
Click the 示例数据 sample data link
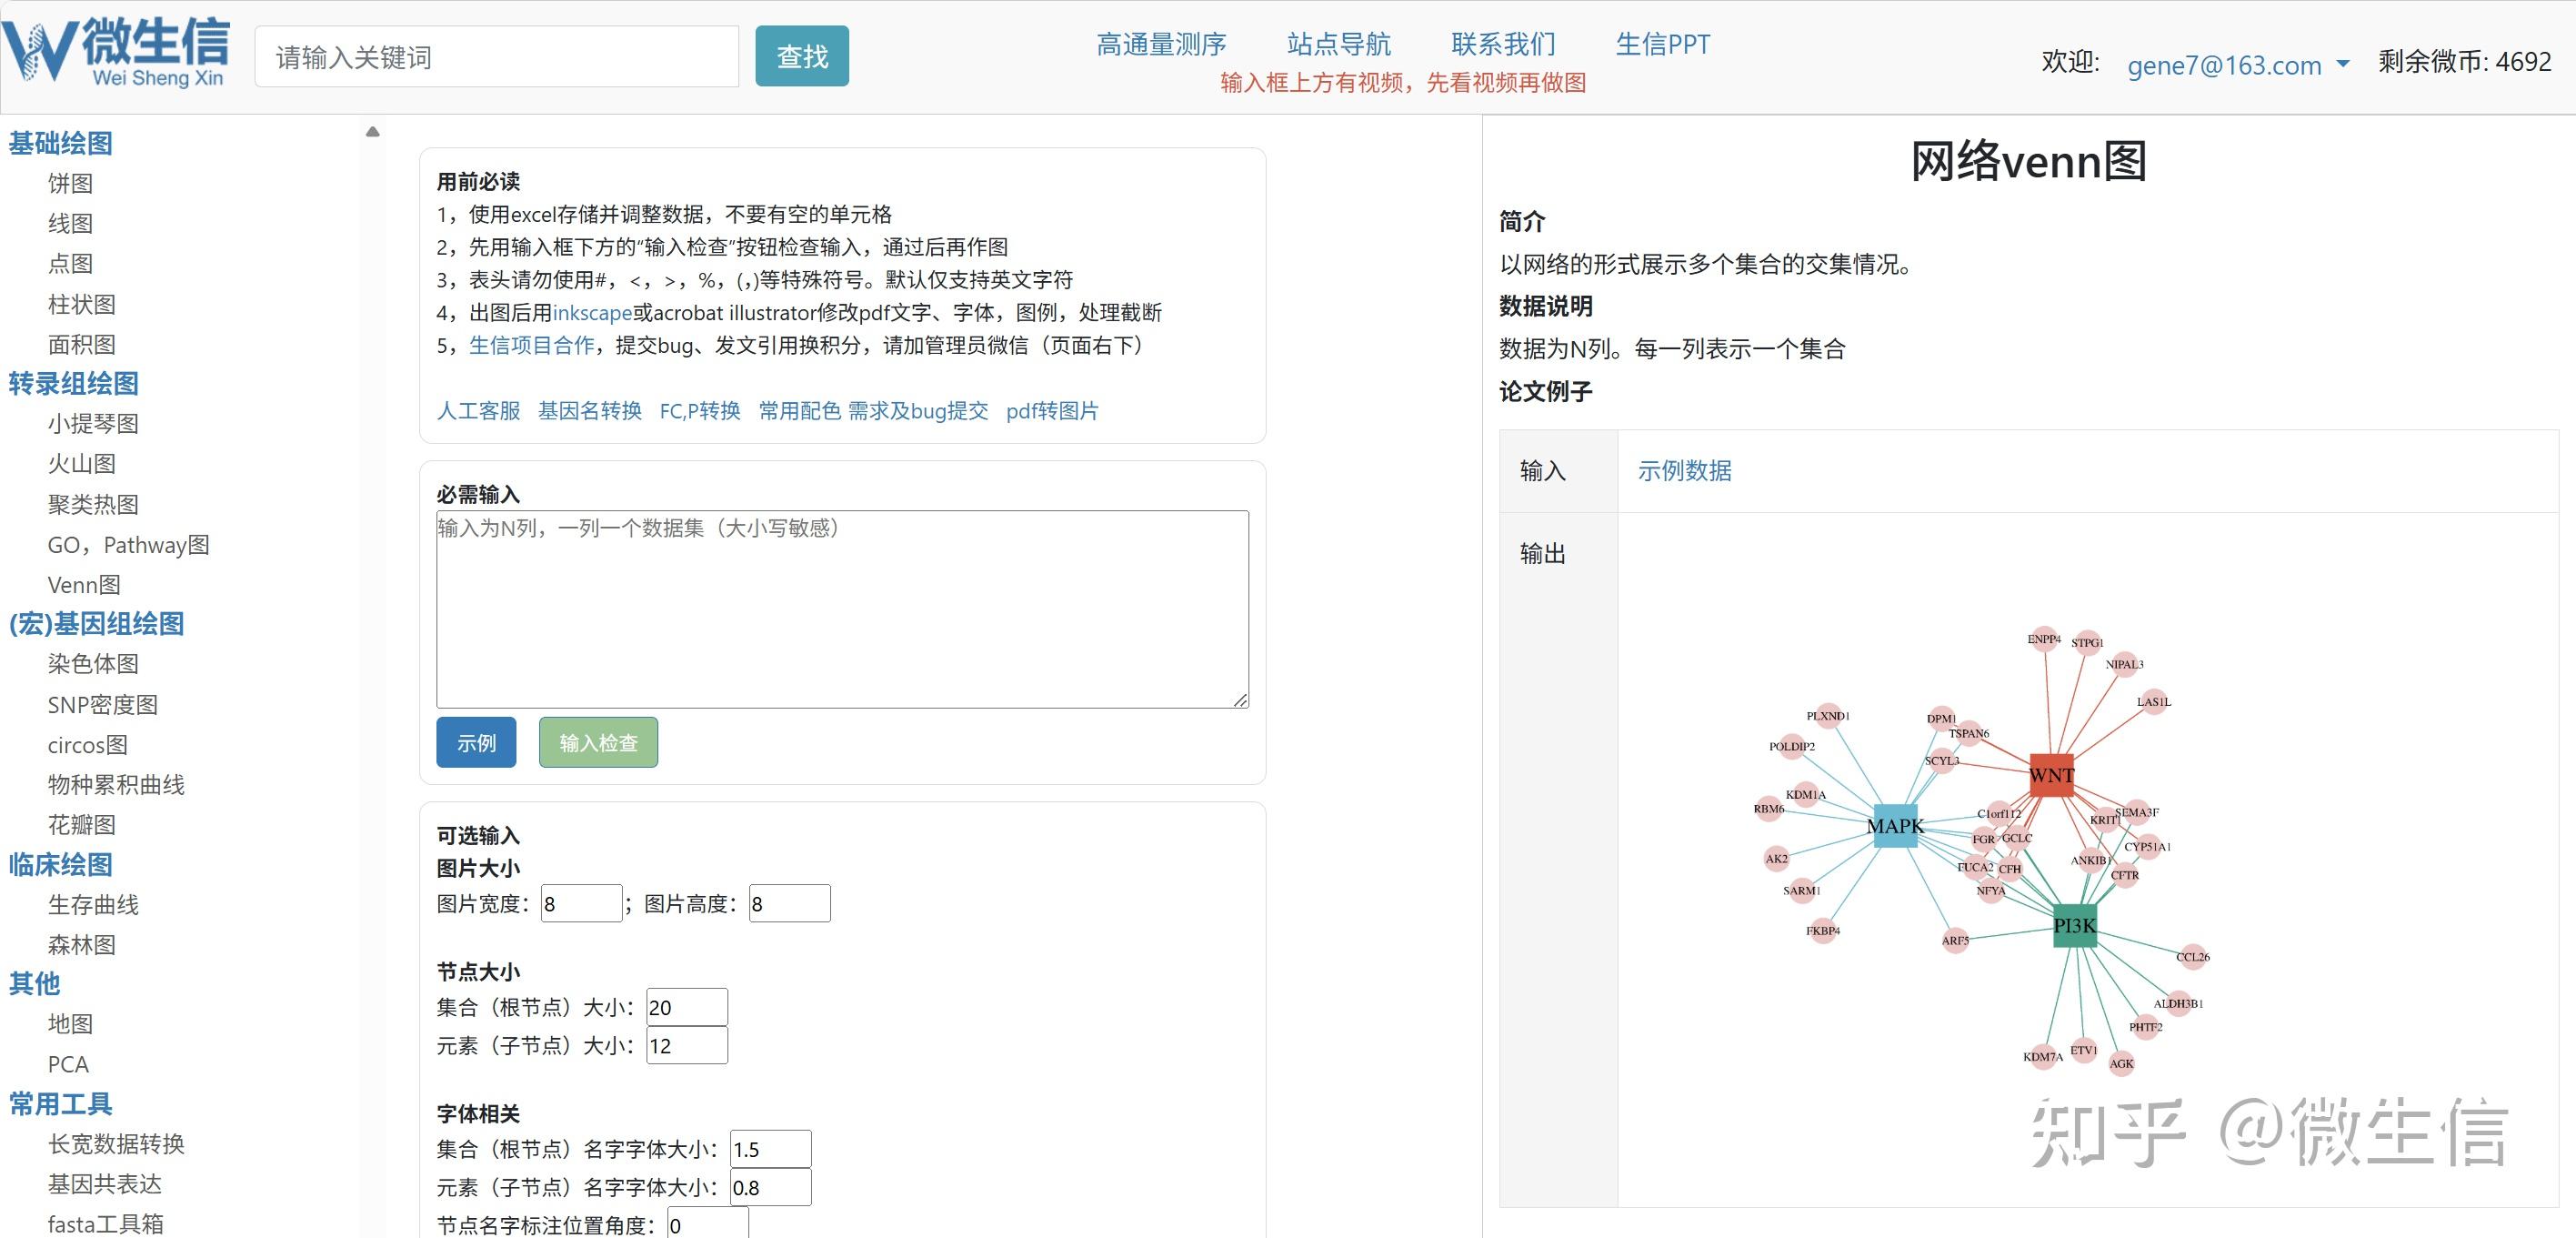point(1685,470)
